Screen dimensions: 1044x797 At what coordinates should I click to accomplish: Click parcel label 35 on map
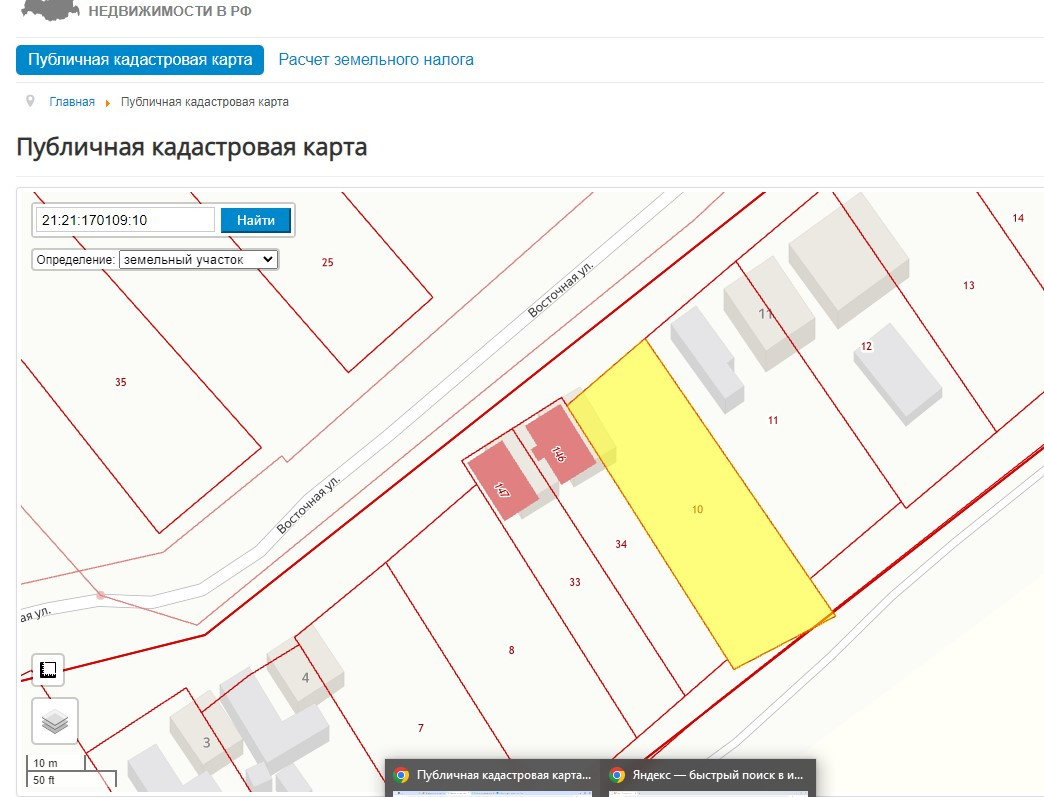click(121, 382)
